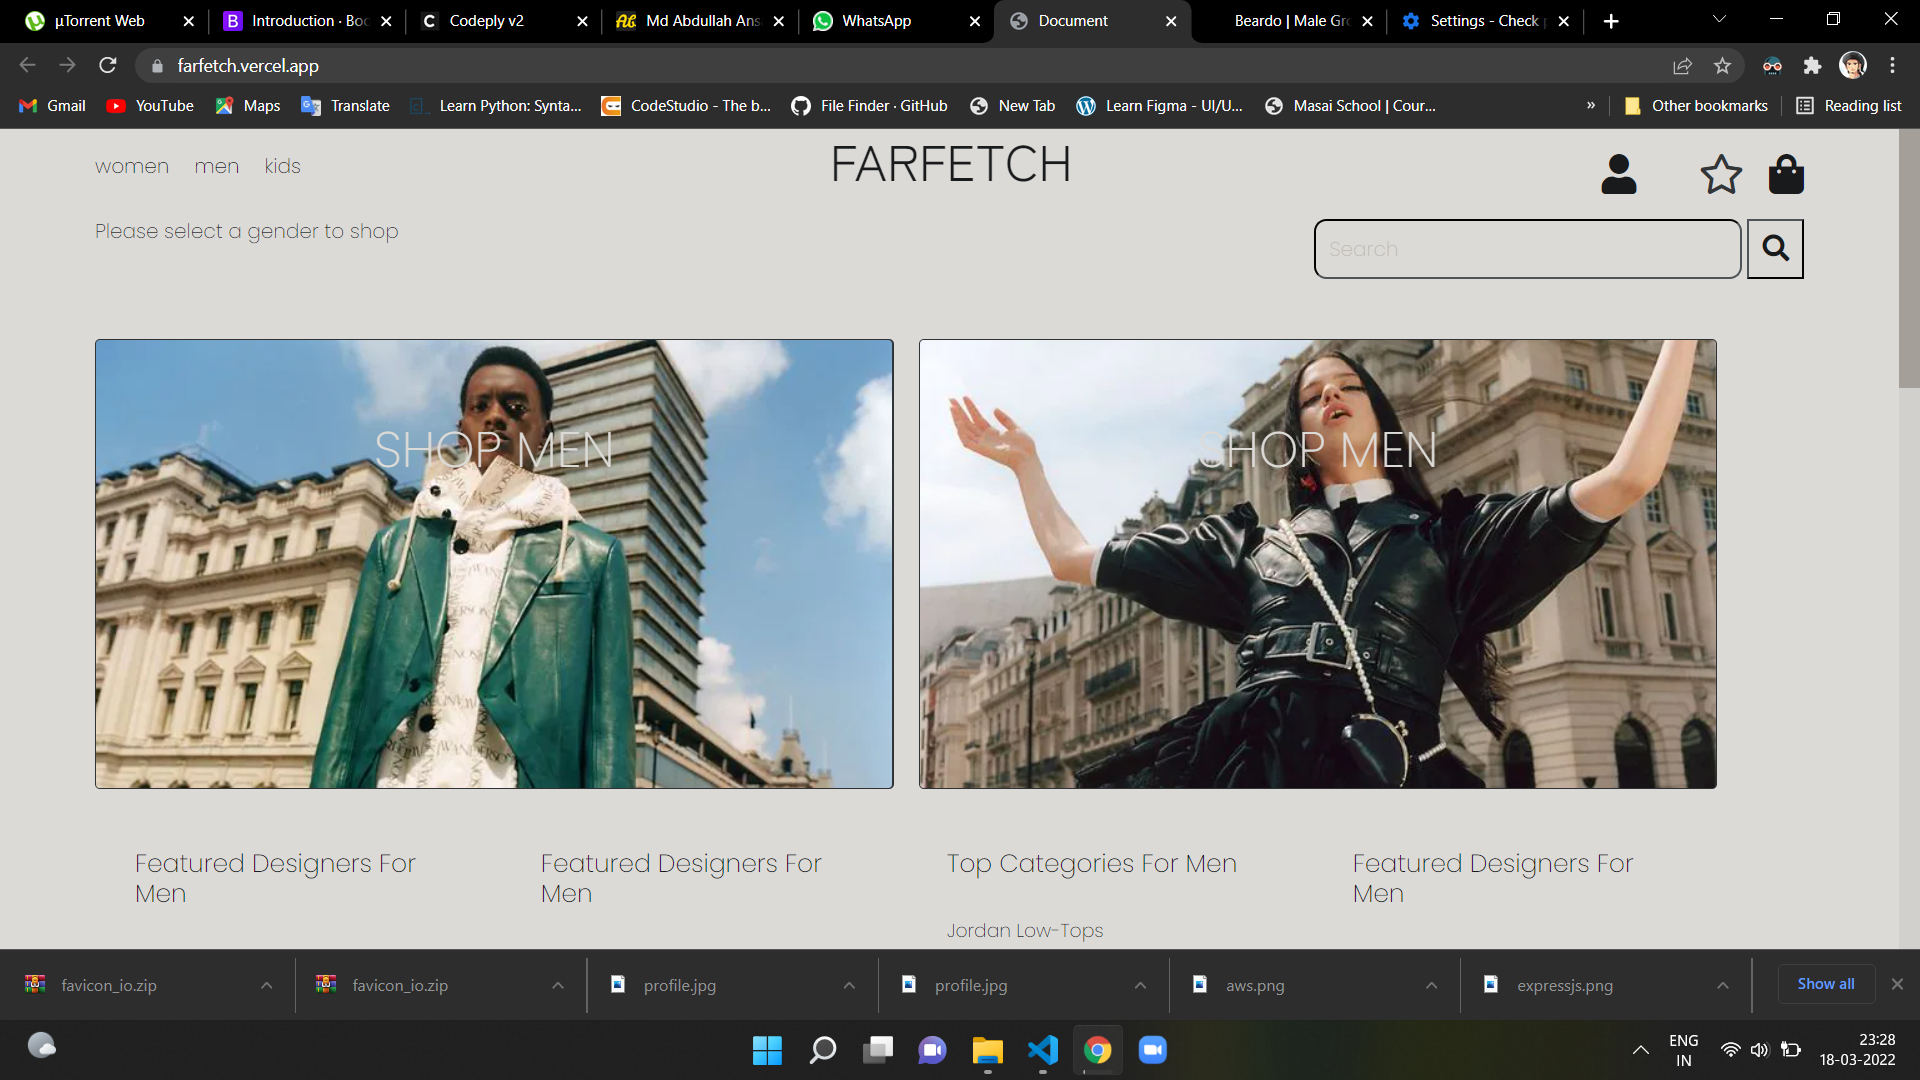
Task: Open the Farfetch user account icon
Action: click(1619, 174)
